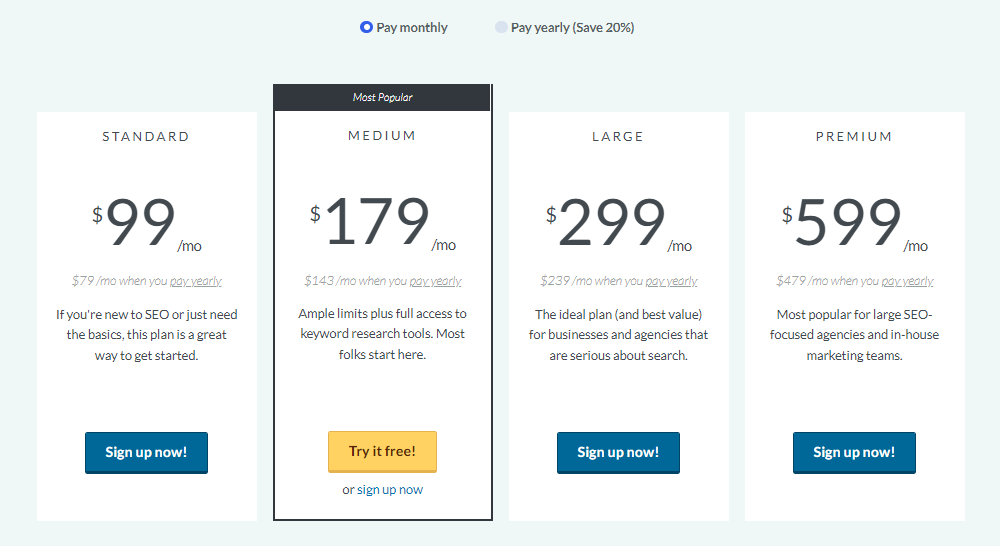Click the $179 /mo price

click(383, 222)
